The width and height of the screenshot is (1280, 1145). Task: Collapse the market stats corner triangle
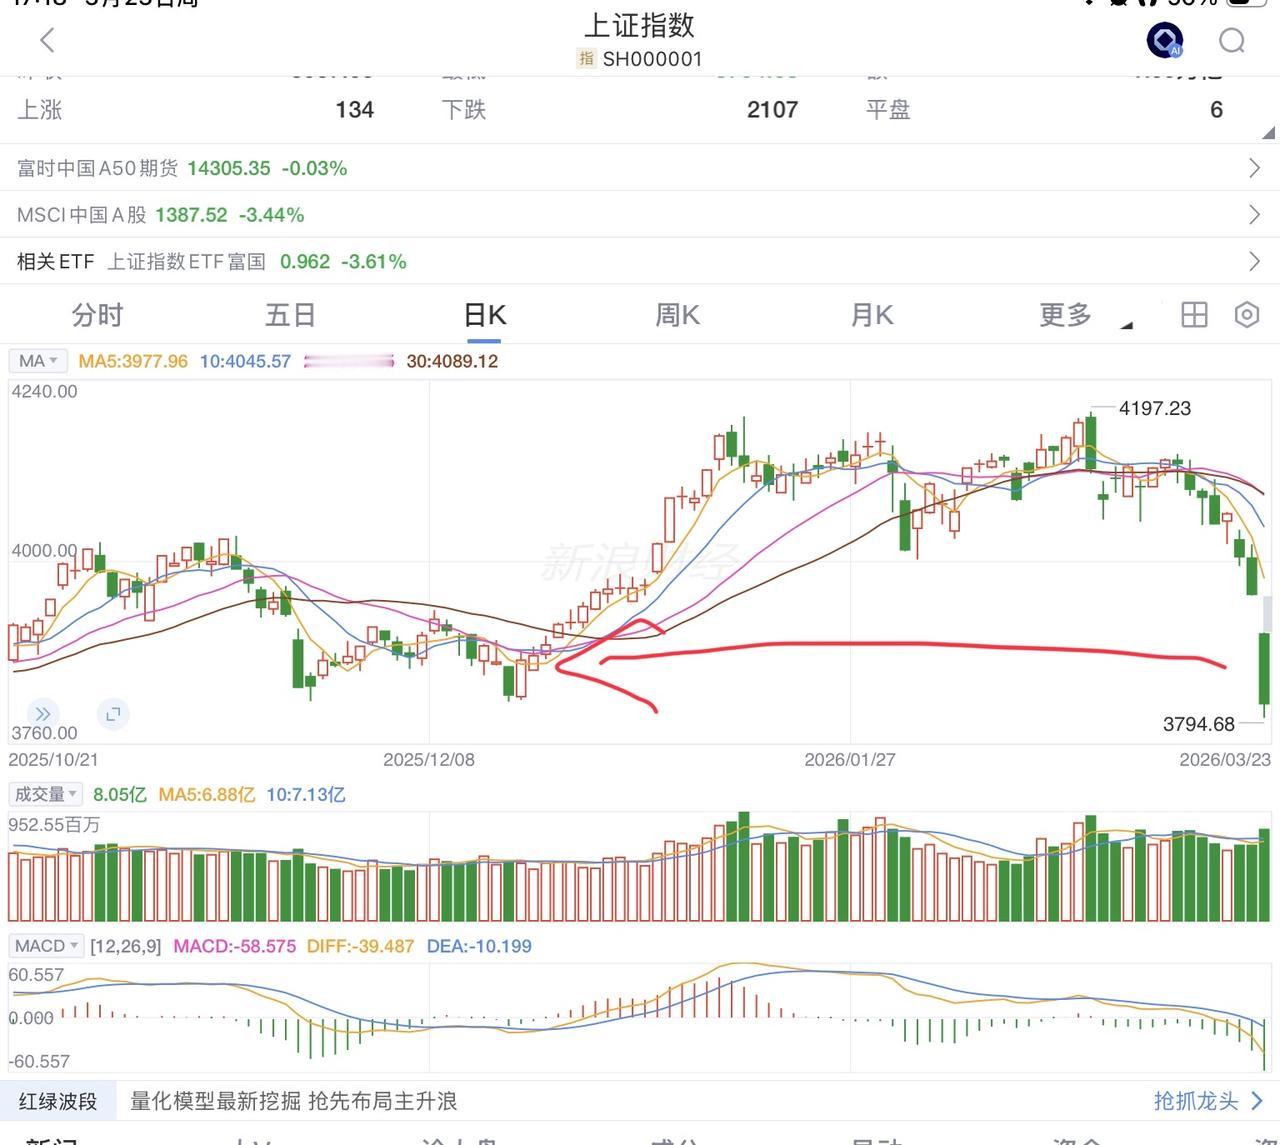click(x=1268, y=132)
